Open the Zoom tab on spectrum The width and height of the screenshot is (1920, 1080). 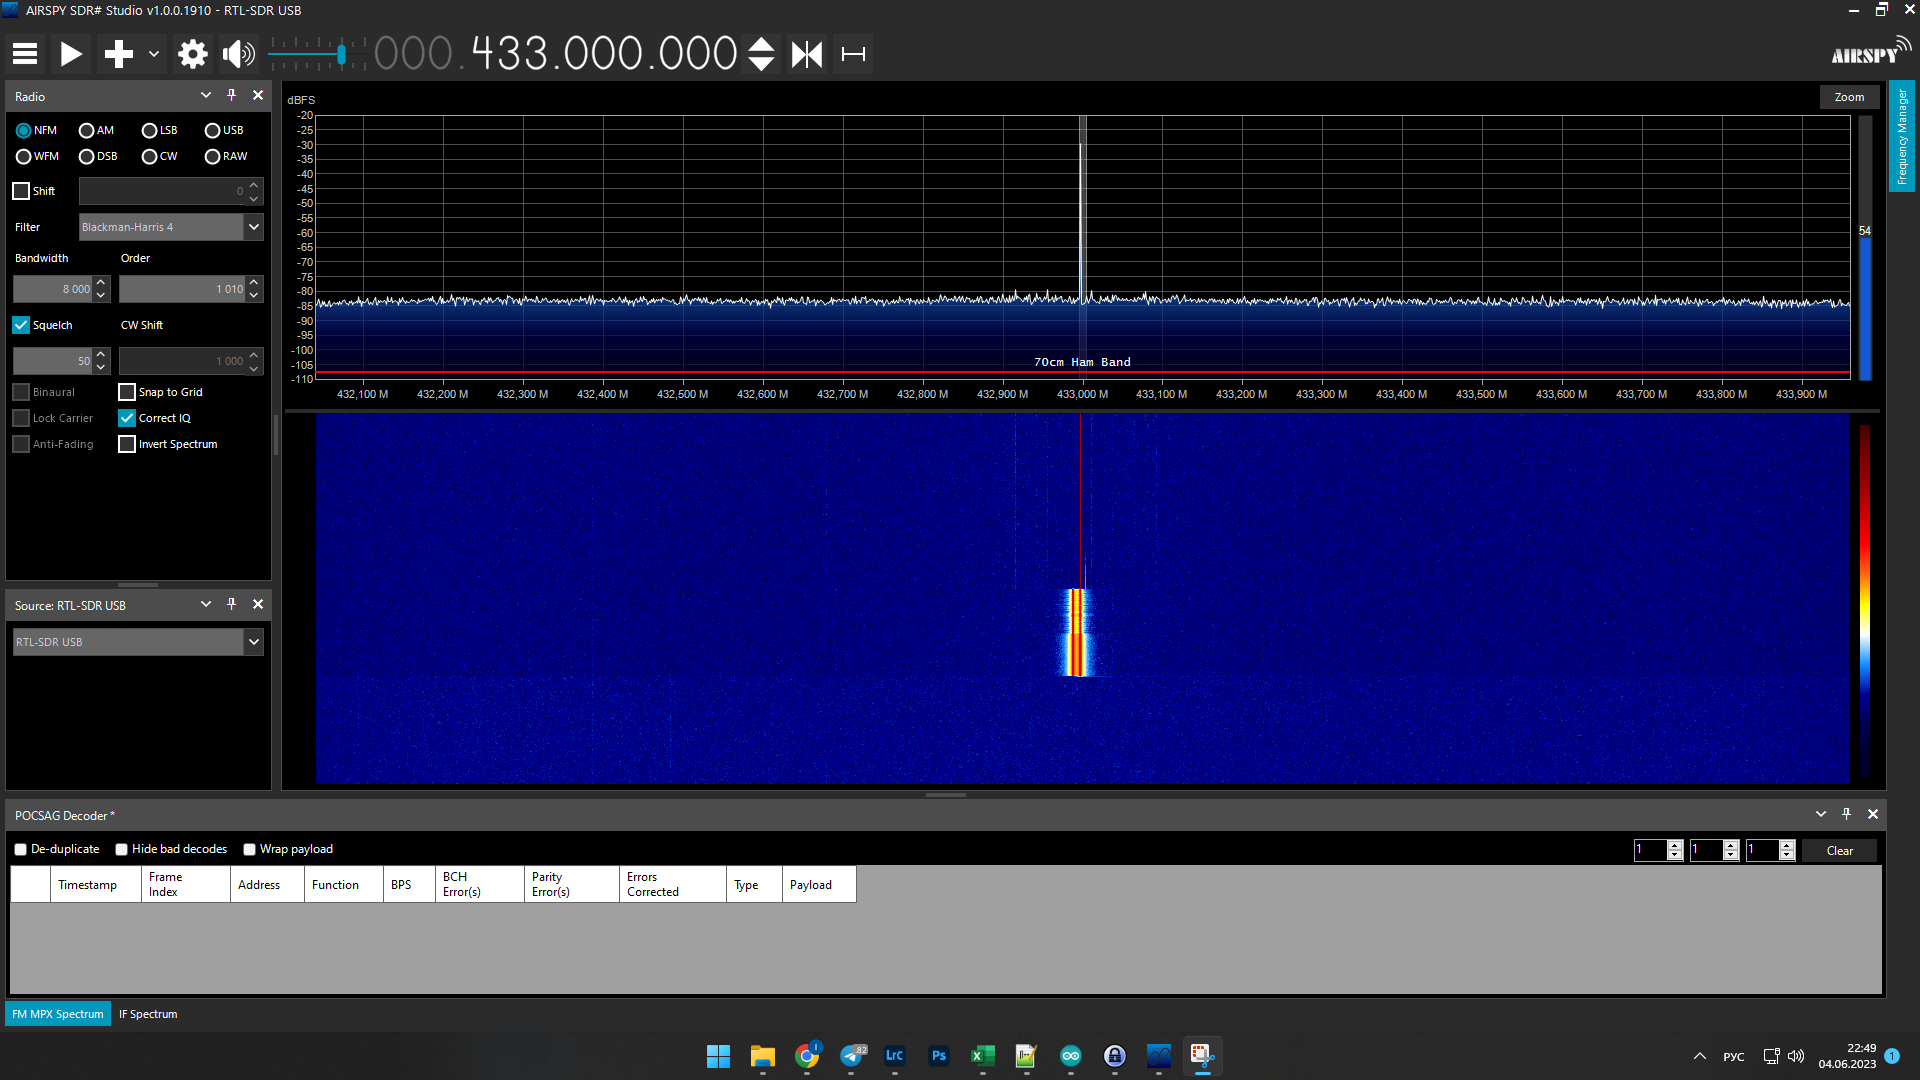point(1849,97)
